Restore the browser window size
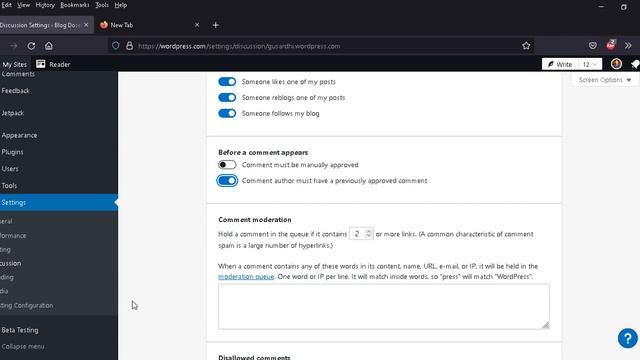The image size is (640, 360). [x=623, y=7]
